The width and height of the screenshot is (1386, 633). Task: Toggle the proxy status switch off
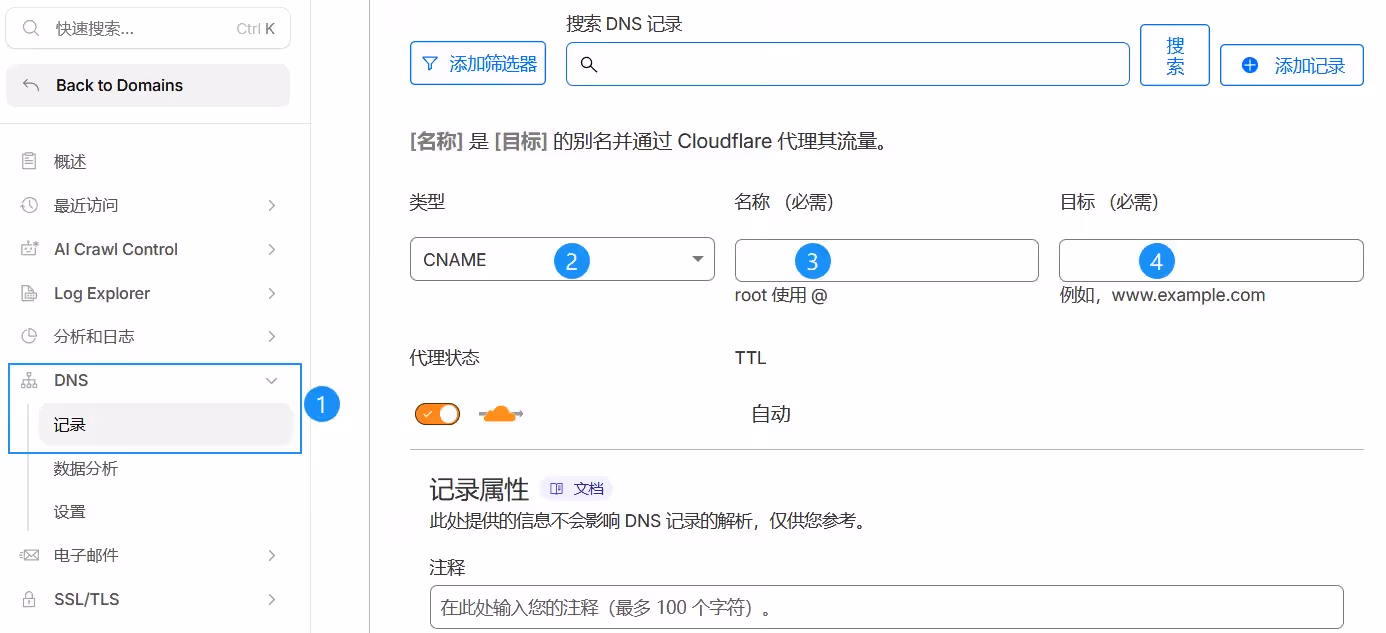(437, 414)
